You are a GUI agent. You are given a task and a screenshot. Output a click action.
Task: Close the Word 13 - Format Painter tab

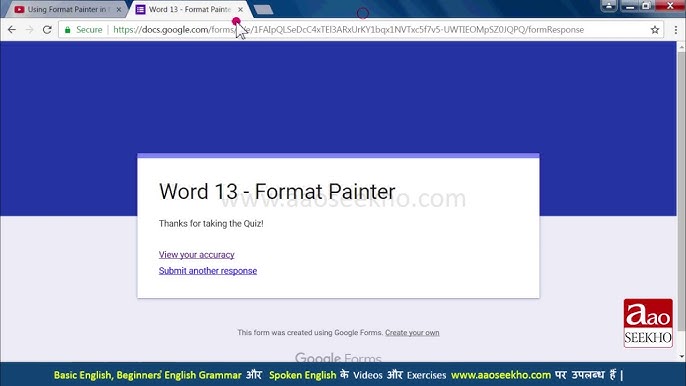tap(240, 9)
